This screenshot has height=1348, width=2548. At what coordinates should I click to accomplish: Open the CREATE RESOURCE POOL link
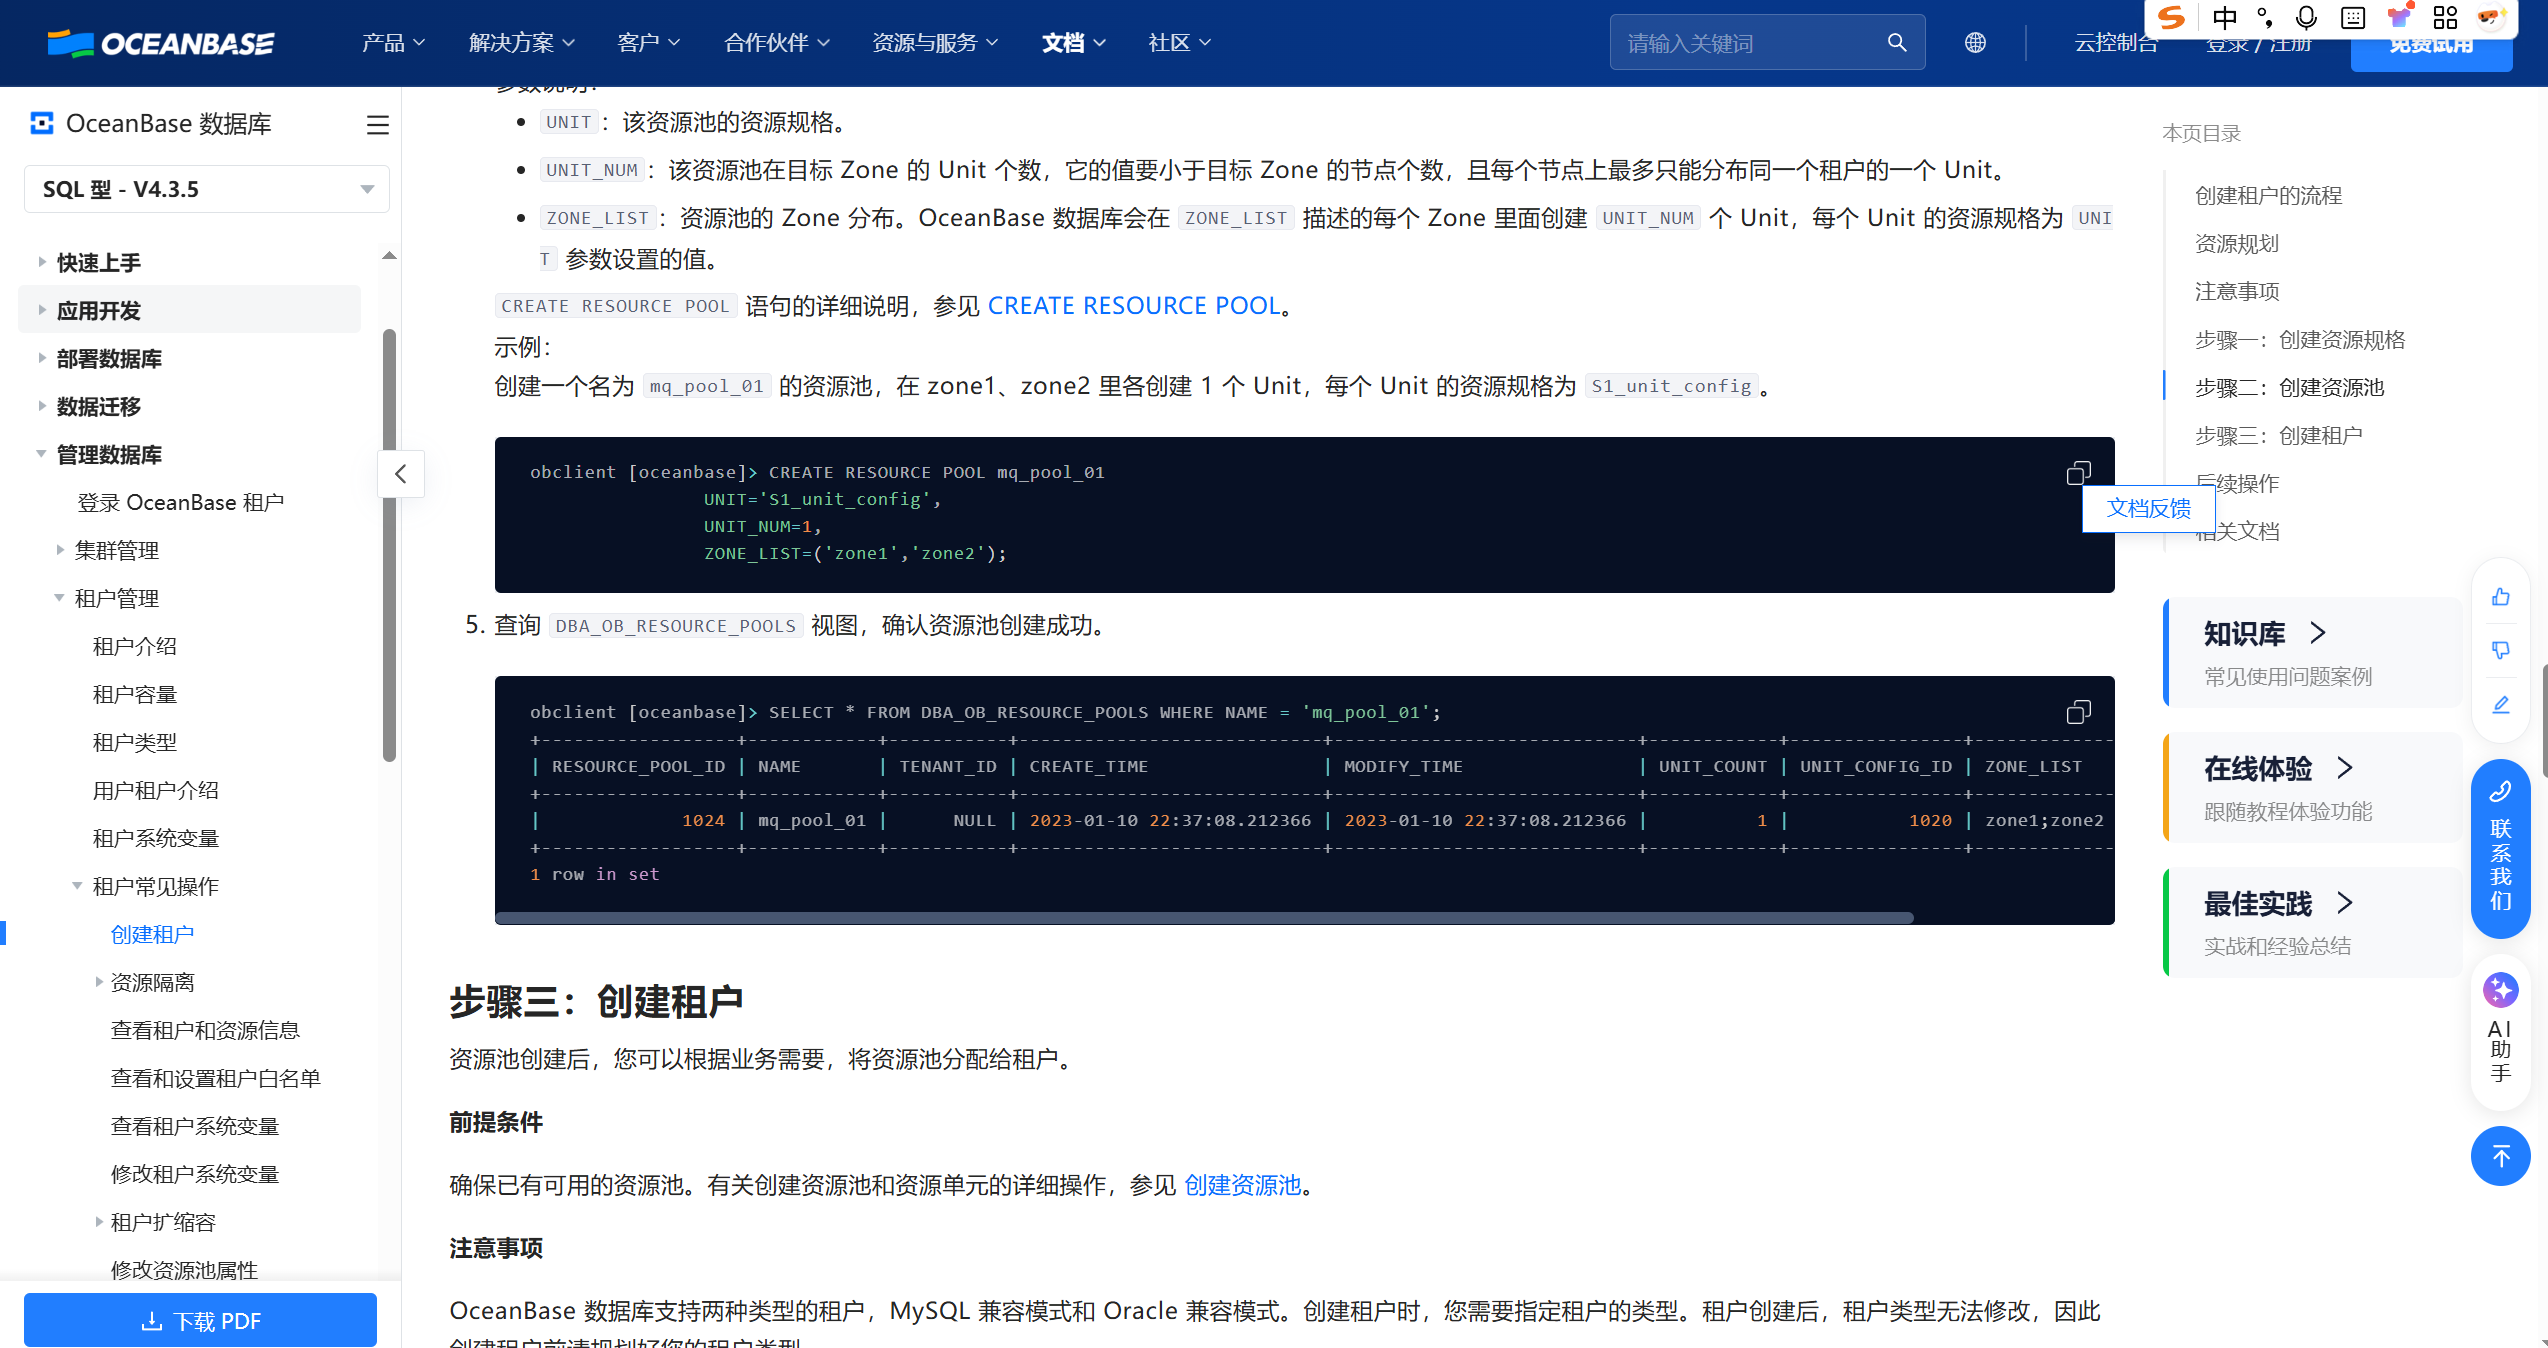pyautogui.click(x=1135, y=306)
